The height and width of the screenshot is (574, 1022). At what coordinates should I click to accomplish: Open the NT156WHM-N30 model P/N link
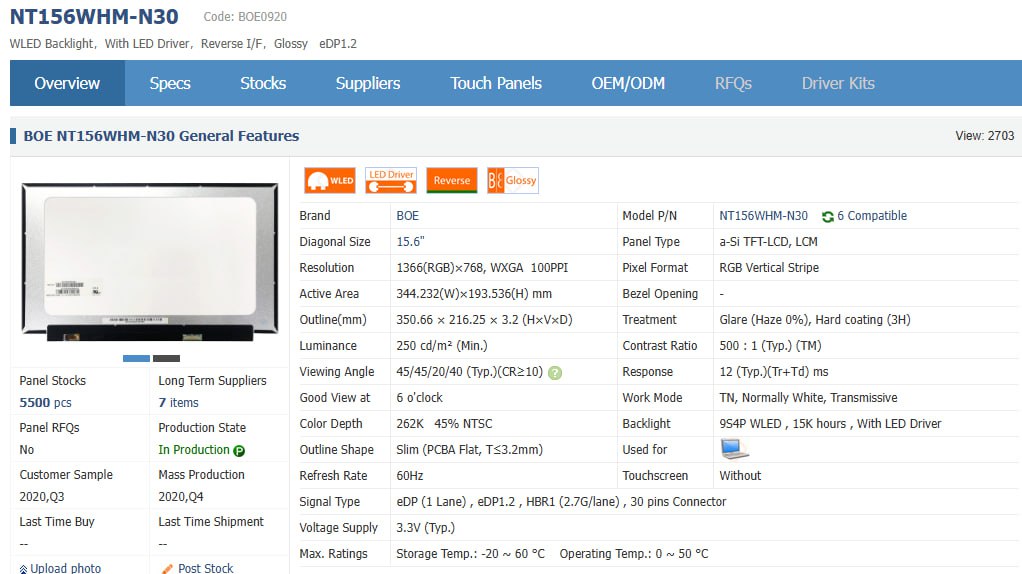[763, 216]
